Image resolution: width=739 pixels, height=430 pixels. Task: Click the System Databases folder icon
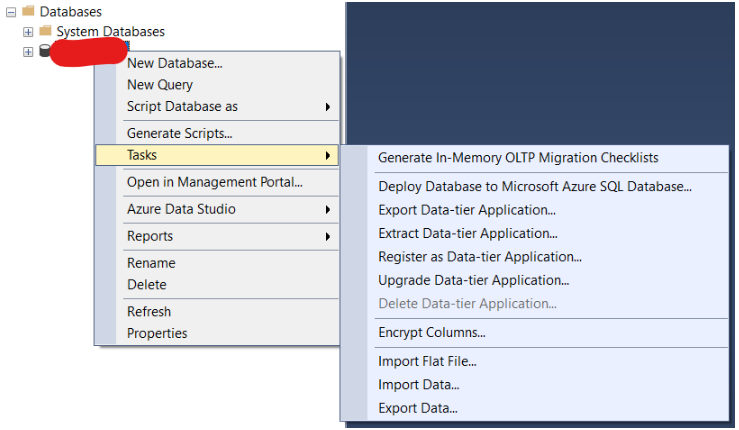click(x=45, y=31)
